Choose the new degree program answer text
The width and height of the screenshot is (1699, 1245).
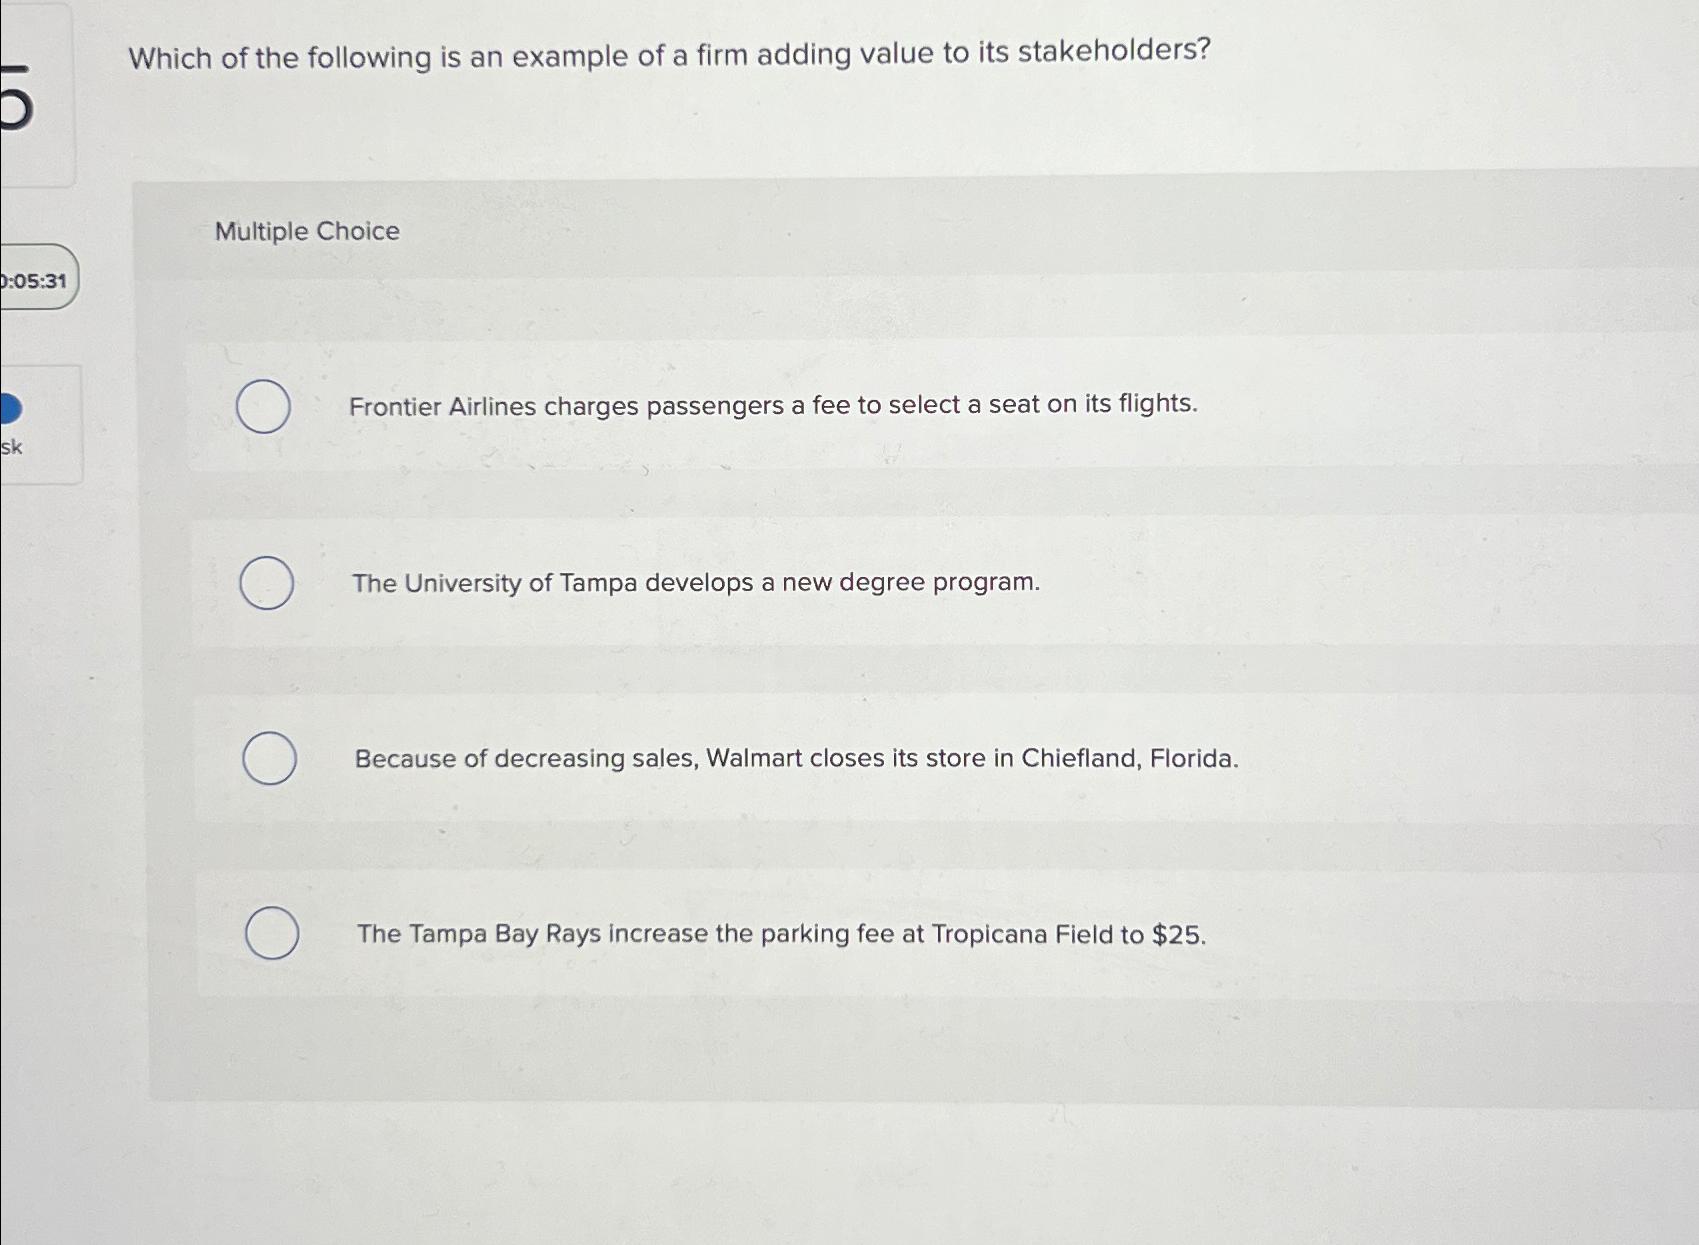pos(697,583)
